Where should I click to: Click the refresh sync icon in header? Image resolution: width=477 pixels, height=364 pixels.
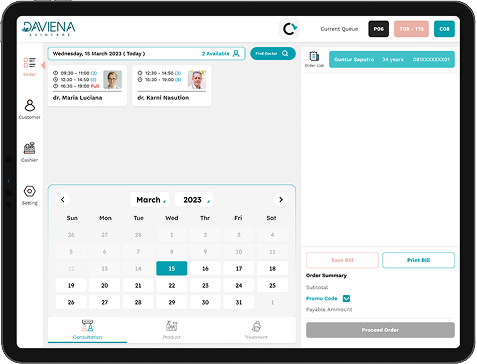click(x=289, y=29)
